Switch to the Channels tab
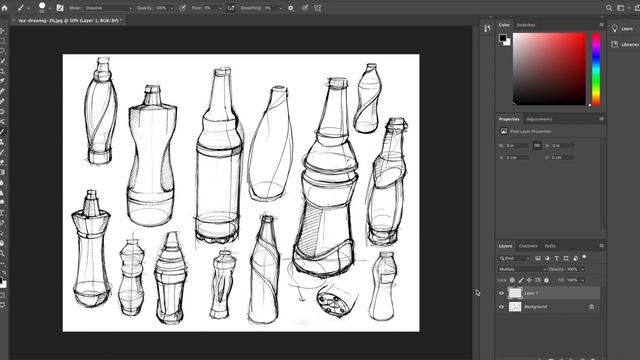The image size is (640, 360). pyautogui.click(x=528, y=246)
